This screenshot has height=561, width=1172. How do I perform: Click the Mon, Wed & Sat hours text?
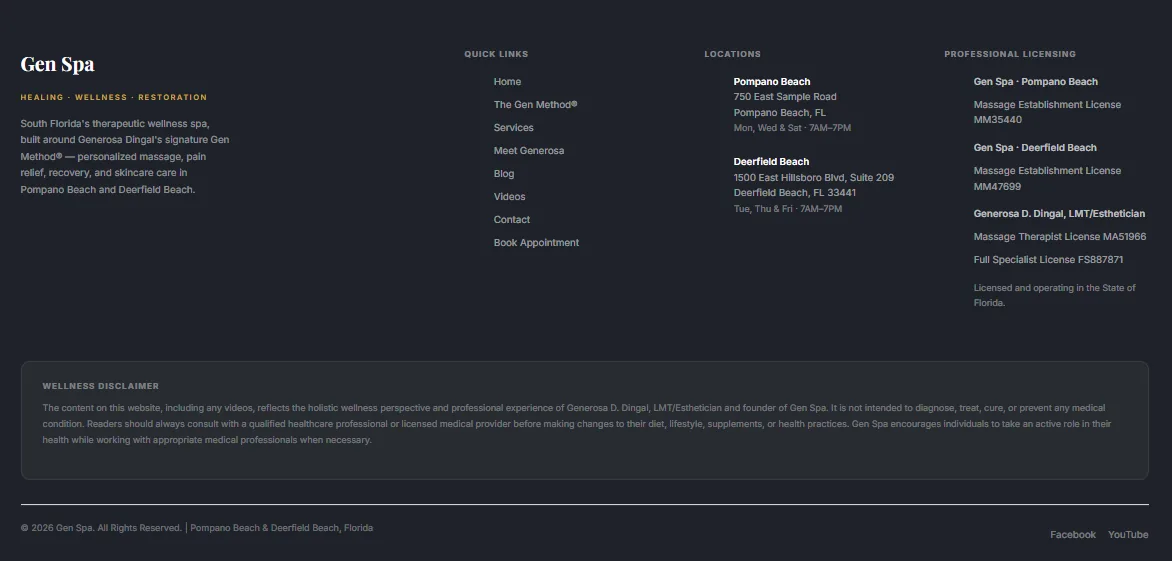tap(792, 128)
